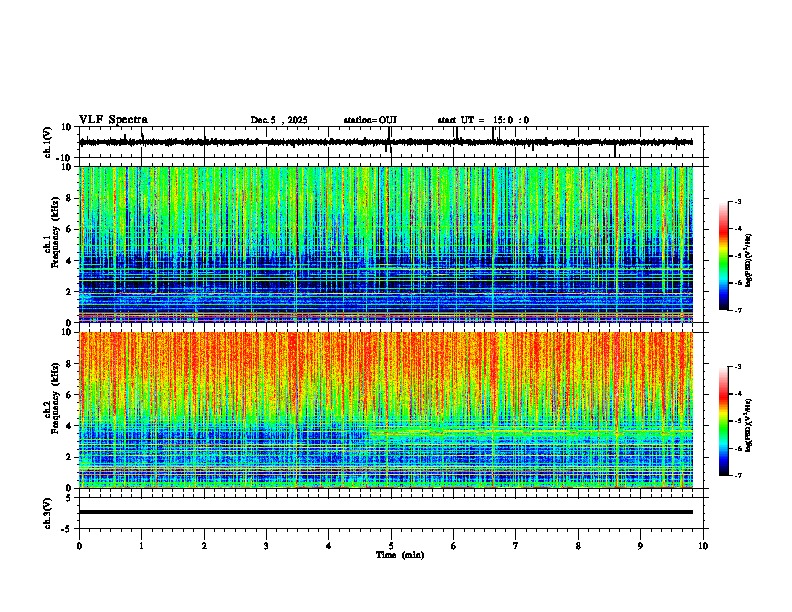The height and width of the screenshot is (612, 792).
Task: Click the "ch.1(V)" axis label
Action: point(48,142)
